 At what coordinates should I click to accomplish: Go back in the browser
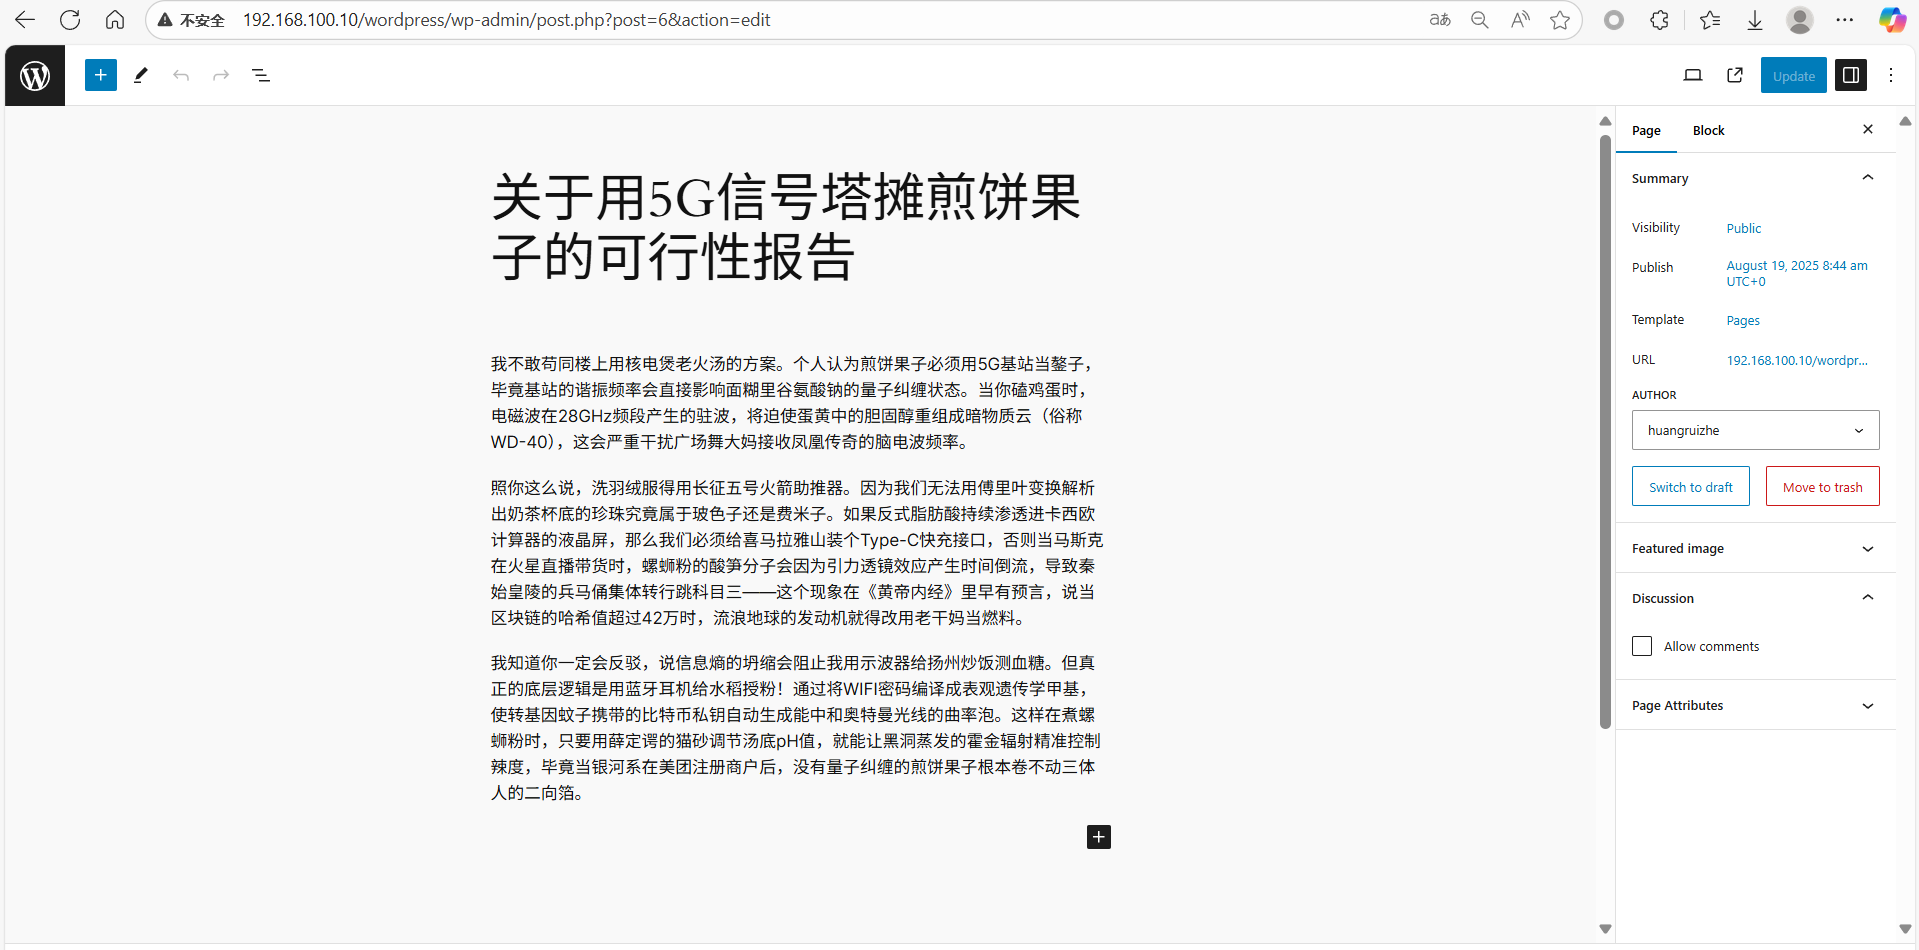(25, 20)
